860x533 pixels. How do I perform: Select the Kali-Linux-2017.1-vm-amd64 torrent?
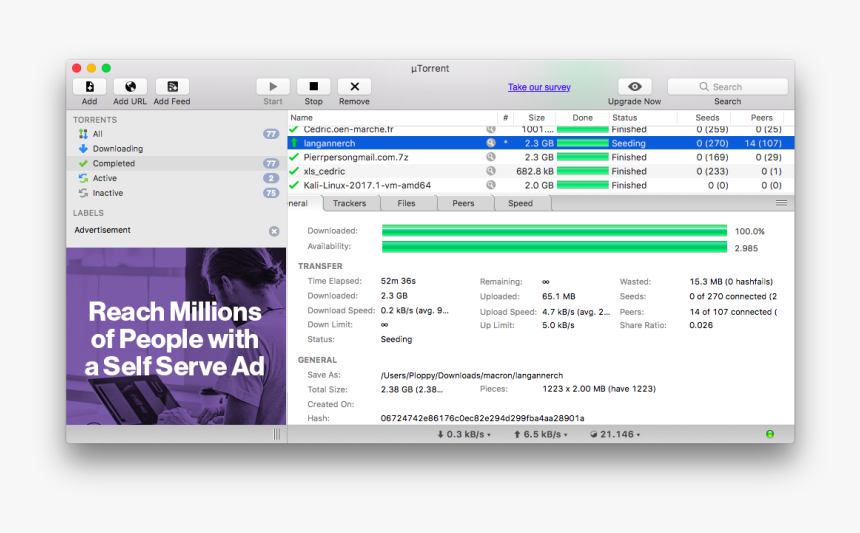[541, 185]
